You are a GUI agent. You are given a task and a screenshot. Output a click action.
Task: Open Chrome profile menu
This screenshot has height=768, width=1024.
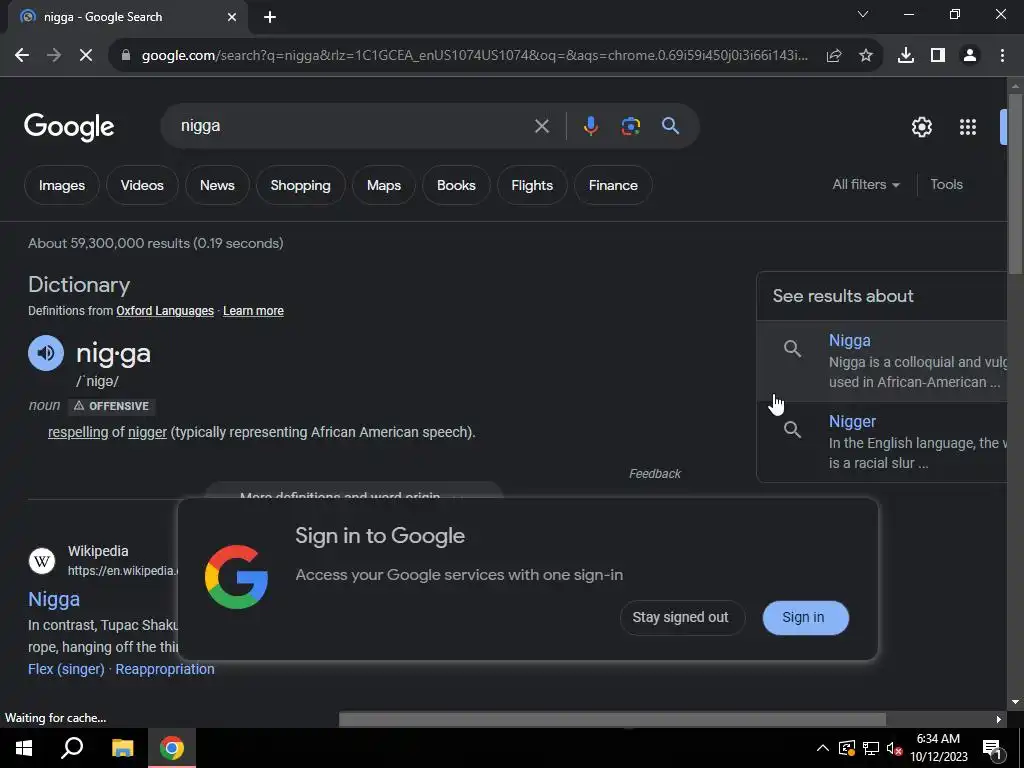click(970, 56)
